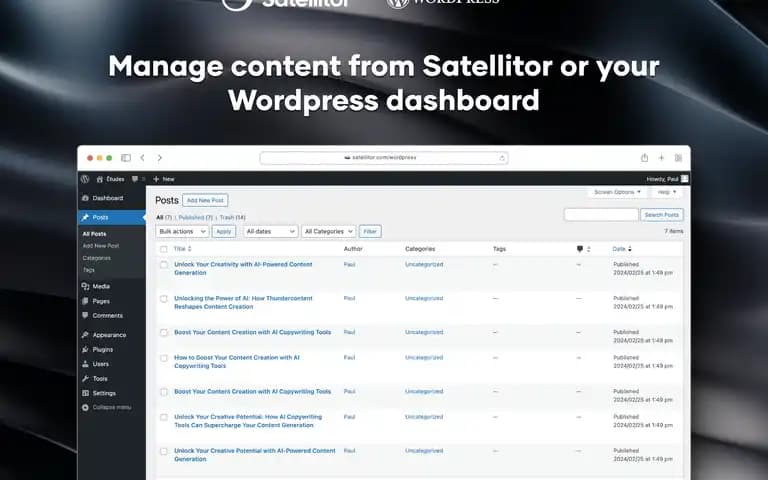Expand the Help panel
Image resolution: width=768 pixels, height=480 pixels.
[667, 192]
